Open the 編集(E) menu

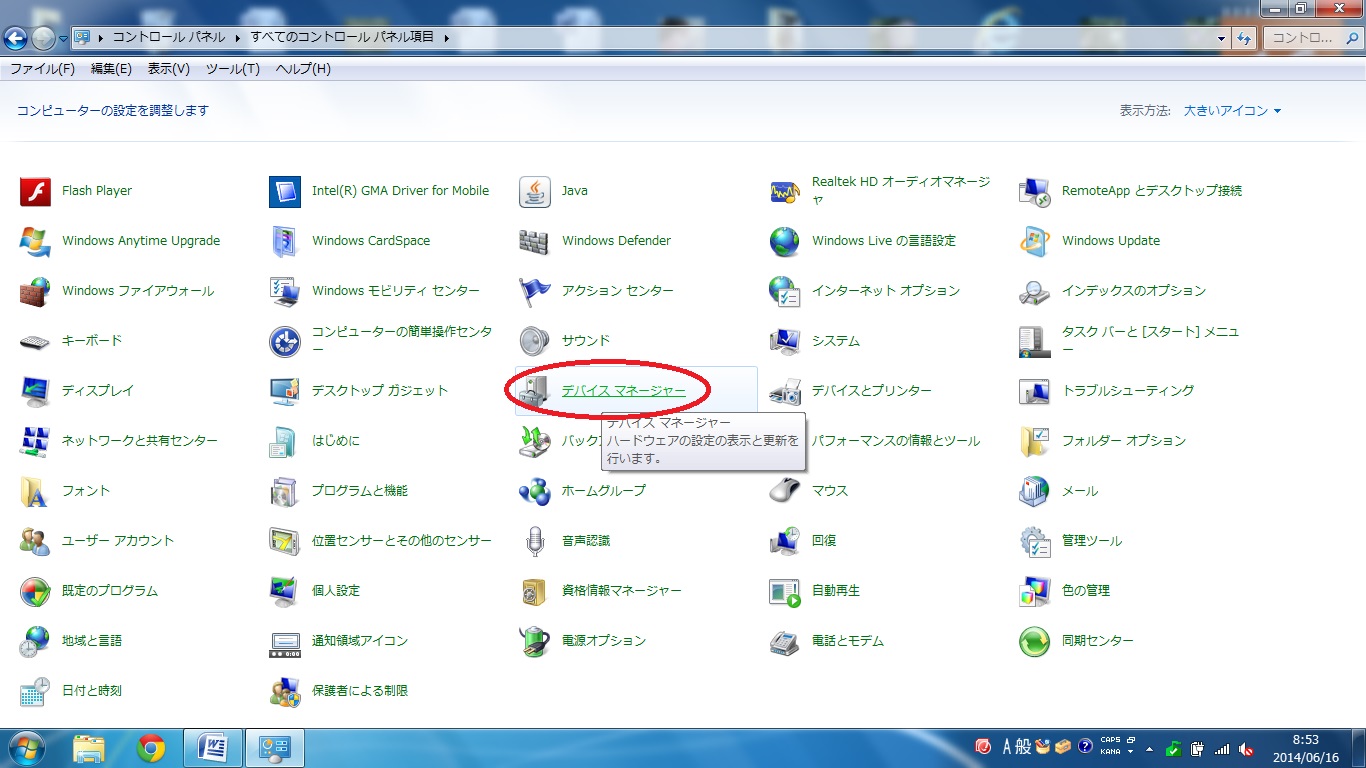pos(111,69)
